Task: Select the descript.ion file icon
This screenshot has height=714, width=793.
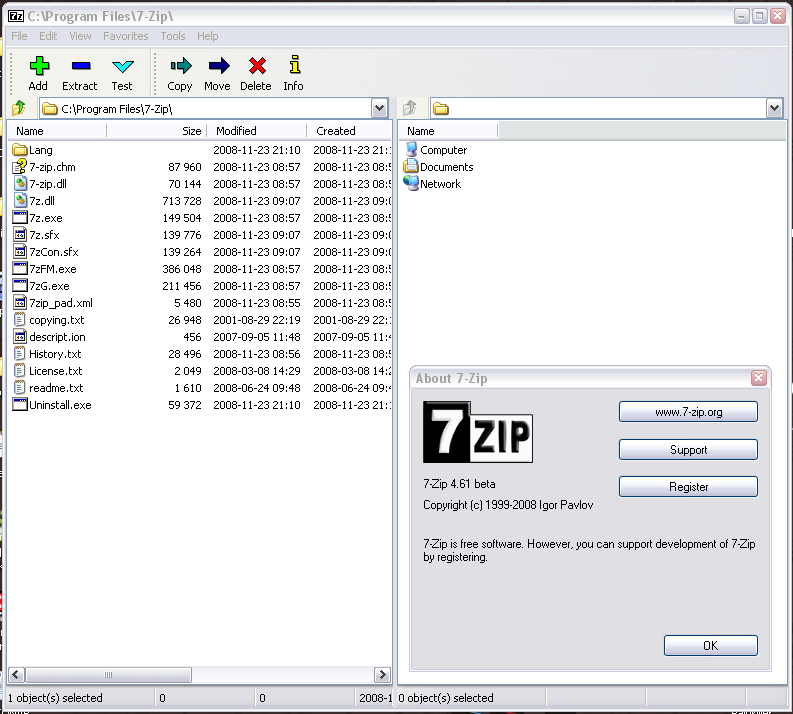Action: pos(19,337)
